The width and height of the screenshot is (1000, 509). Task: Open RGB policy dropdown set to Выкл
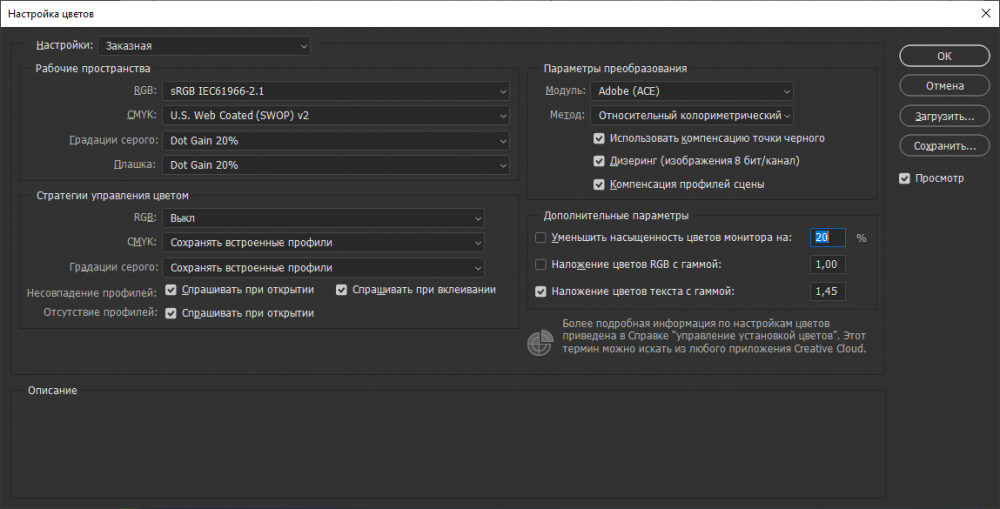[323, 218]
